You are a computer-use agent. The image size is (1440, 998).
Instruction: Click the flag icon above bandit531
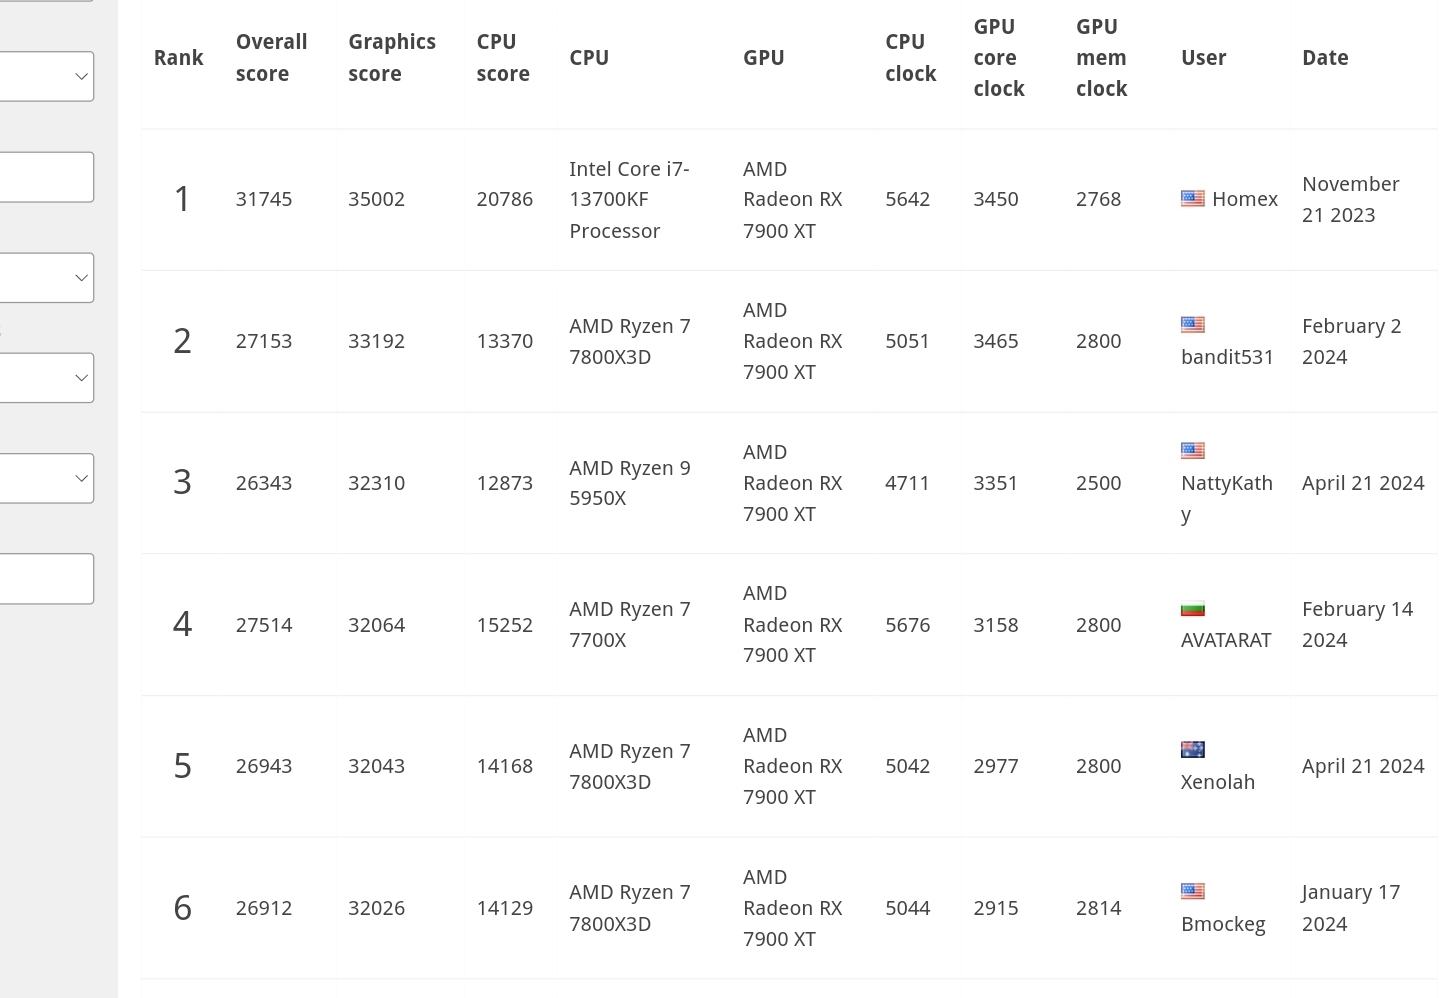1192,325
